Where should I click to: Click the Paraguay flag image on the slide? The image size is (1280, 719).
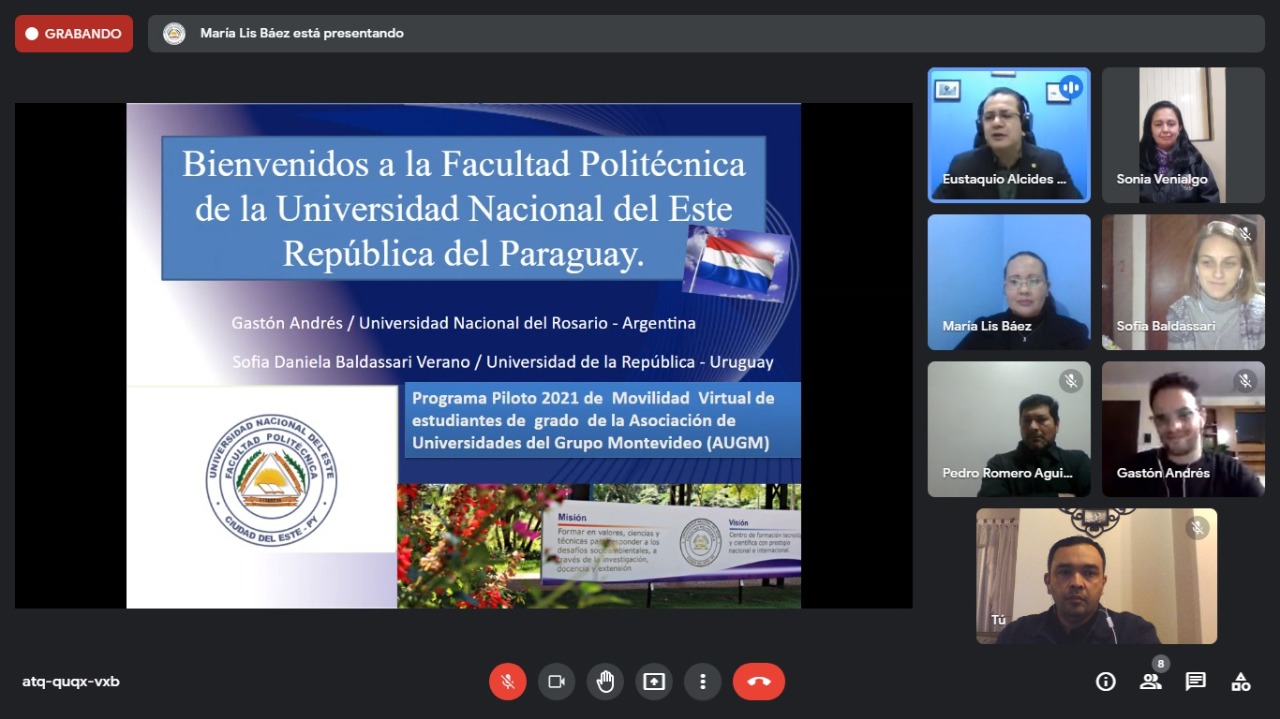pyautogui.click(x=738, y=264)
